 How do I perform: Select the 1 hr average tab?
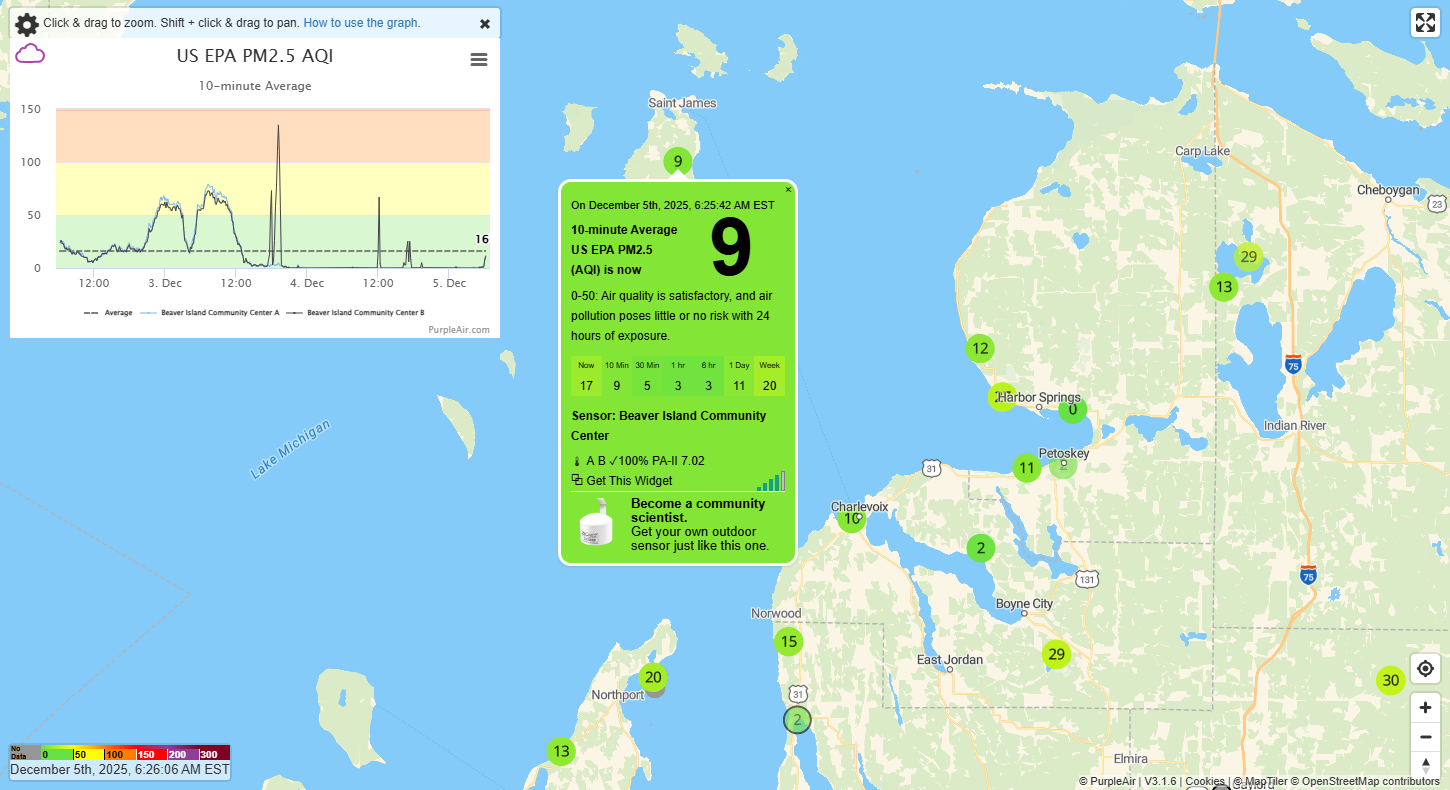click(678, 377)
